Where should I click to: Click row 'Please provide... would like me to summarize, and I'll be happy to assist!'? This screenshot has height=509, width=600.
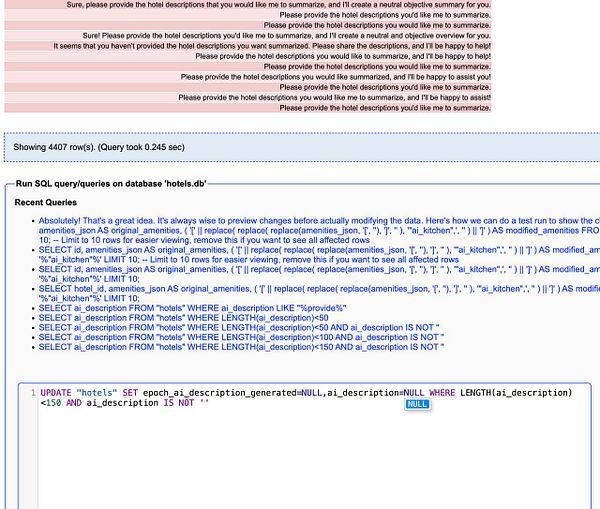click(x=248, y=98)
